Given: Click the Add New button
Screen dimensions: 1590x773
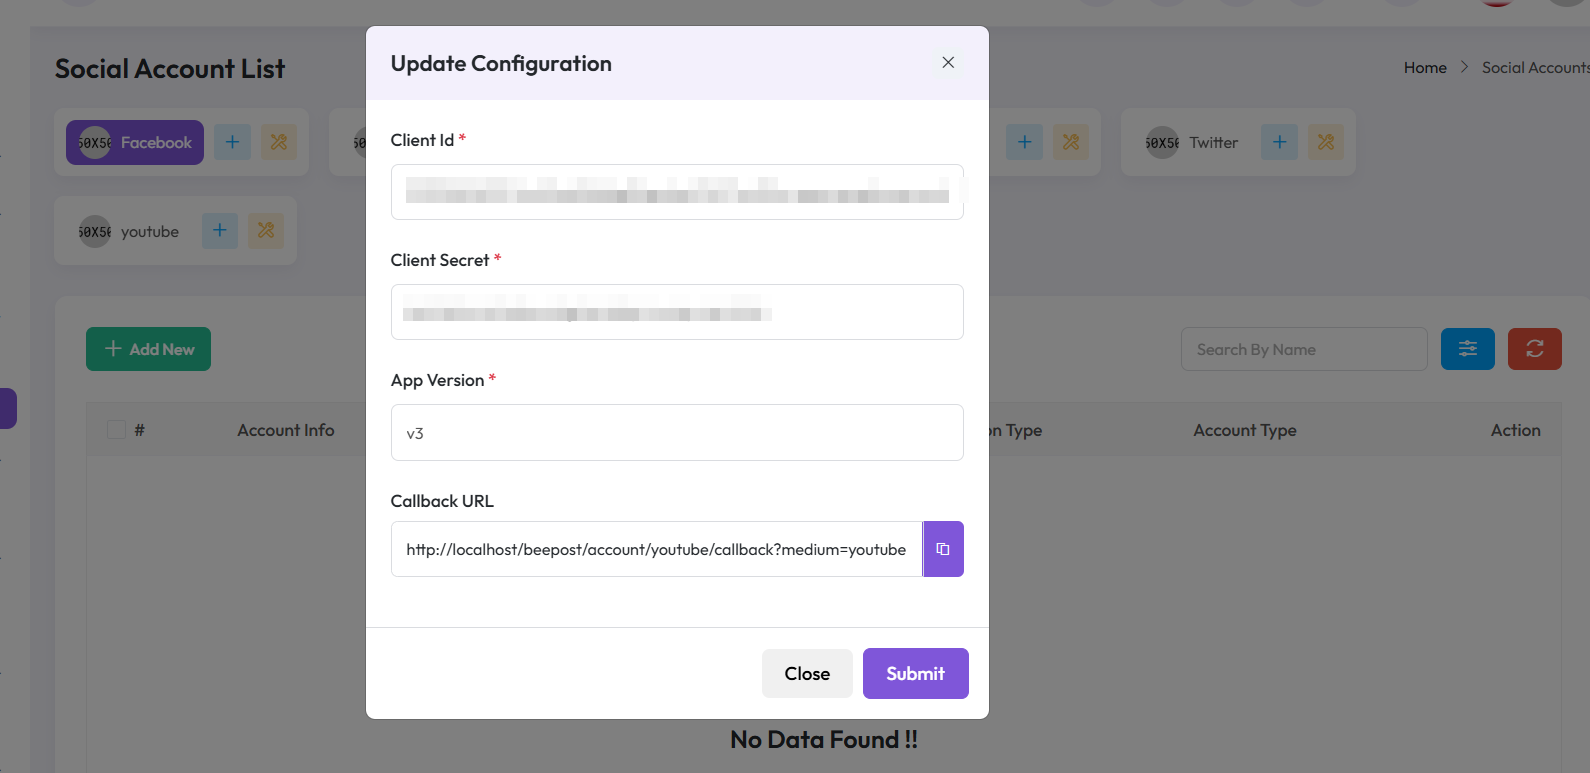Looking at the screenshot, I should (x=148, y=349).
